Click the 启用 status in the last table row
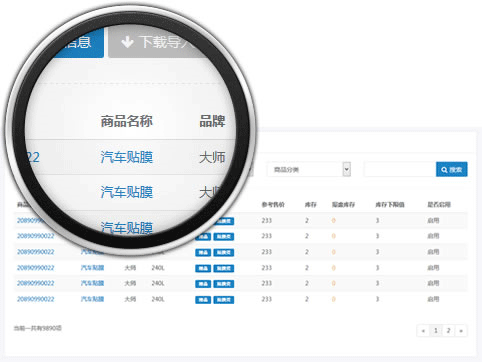This screenshot has width=482, height=362. click(433, 299)
